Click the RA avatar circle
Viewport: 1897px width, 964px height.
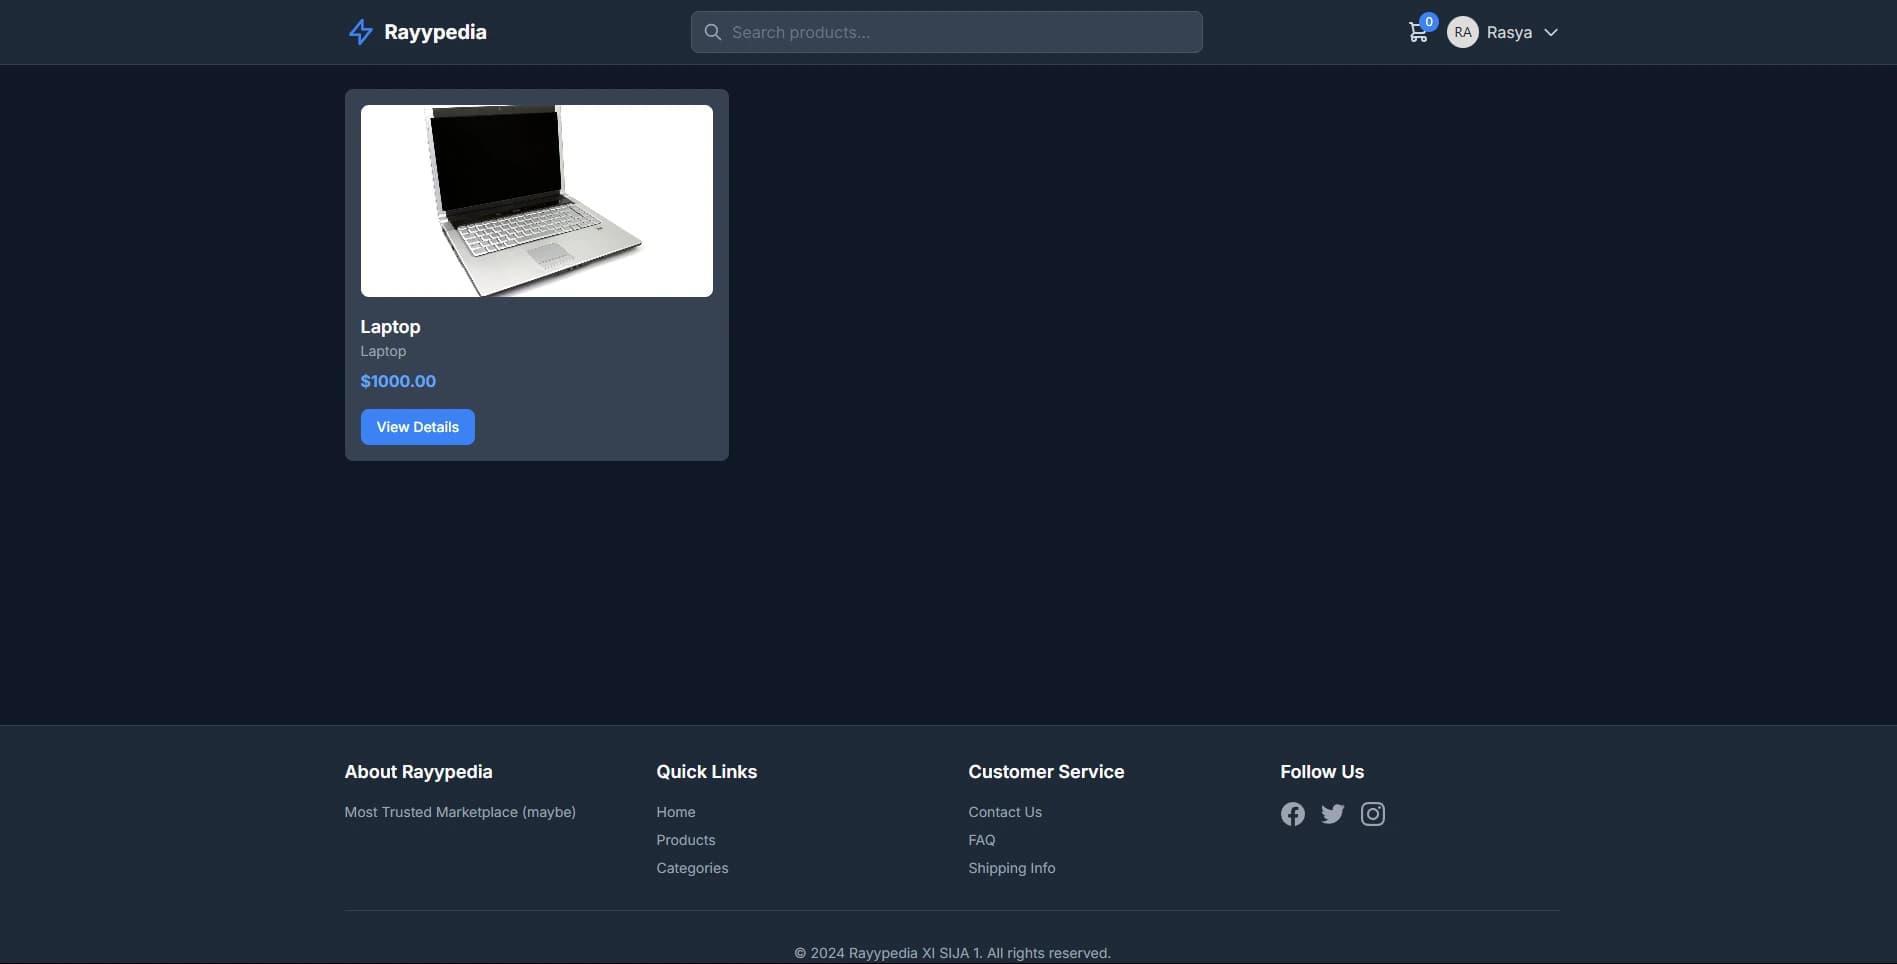click(x=1462, y=32)
